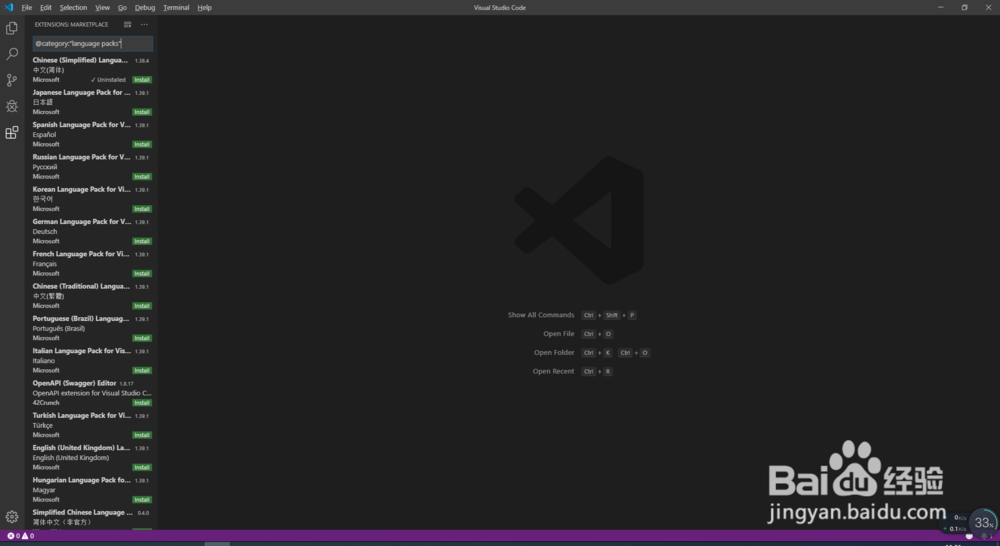1000x546 pixels.
Task: Open the Selection menu
Action: coord(73,8)
